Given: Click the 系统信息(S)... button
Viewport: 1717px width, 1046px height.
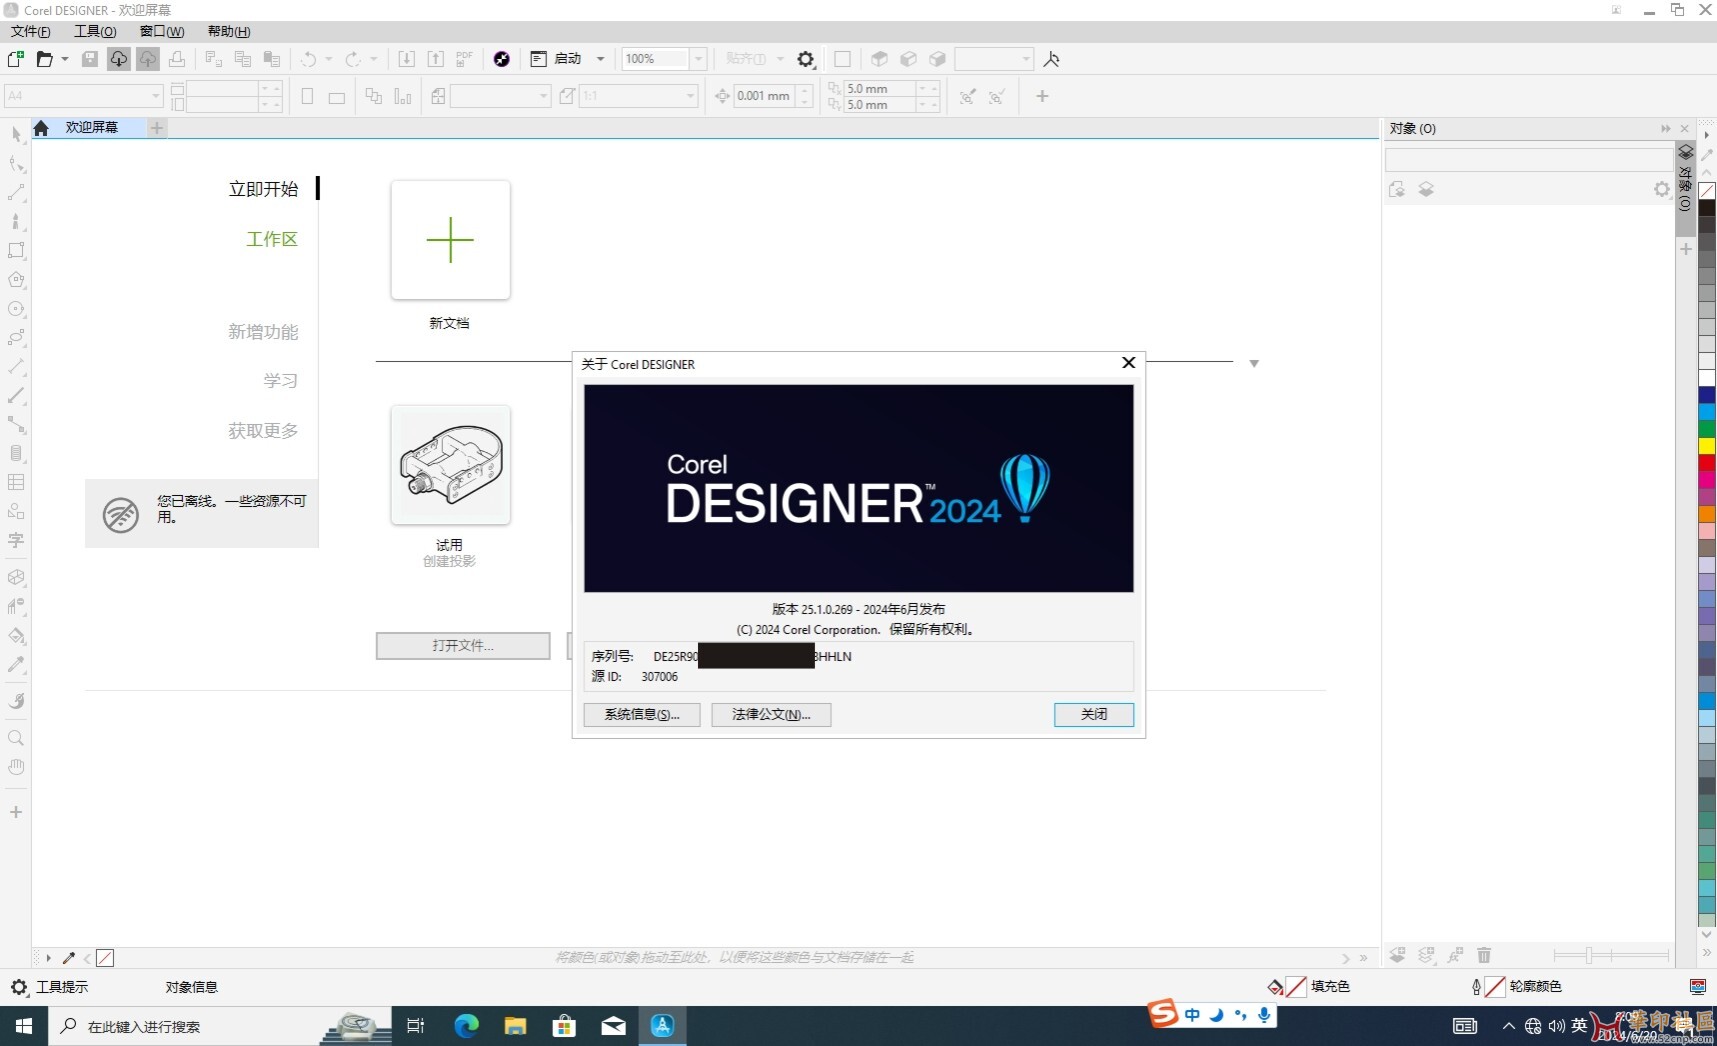Looking at the screenshot, I should [x=642, y=714].
